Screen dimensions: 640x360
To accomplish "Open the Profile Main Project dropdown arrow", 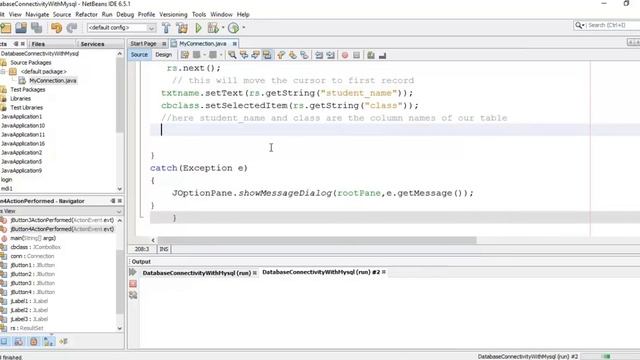I will 244,28.
